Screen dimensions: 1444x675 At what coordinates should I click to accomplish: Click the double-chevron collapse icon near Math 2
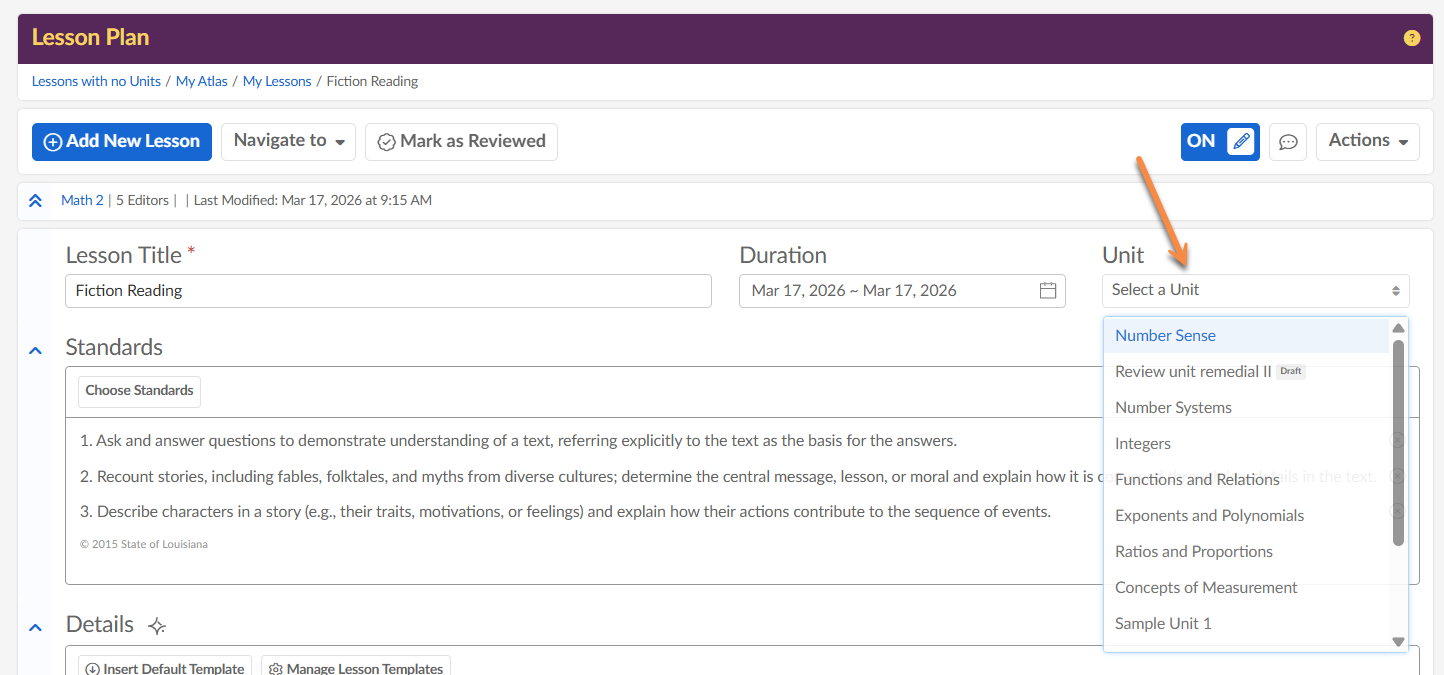35,201
